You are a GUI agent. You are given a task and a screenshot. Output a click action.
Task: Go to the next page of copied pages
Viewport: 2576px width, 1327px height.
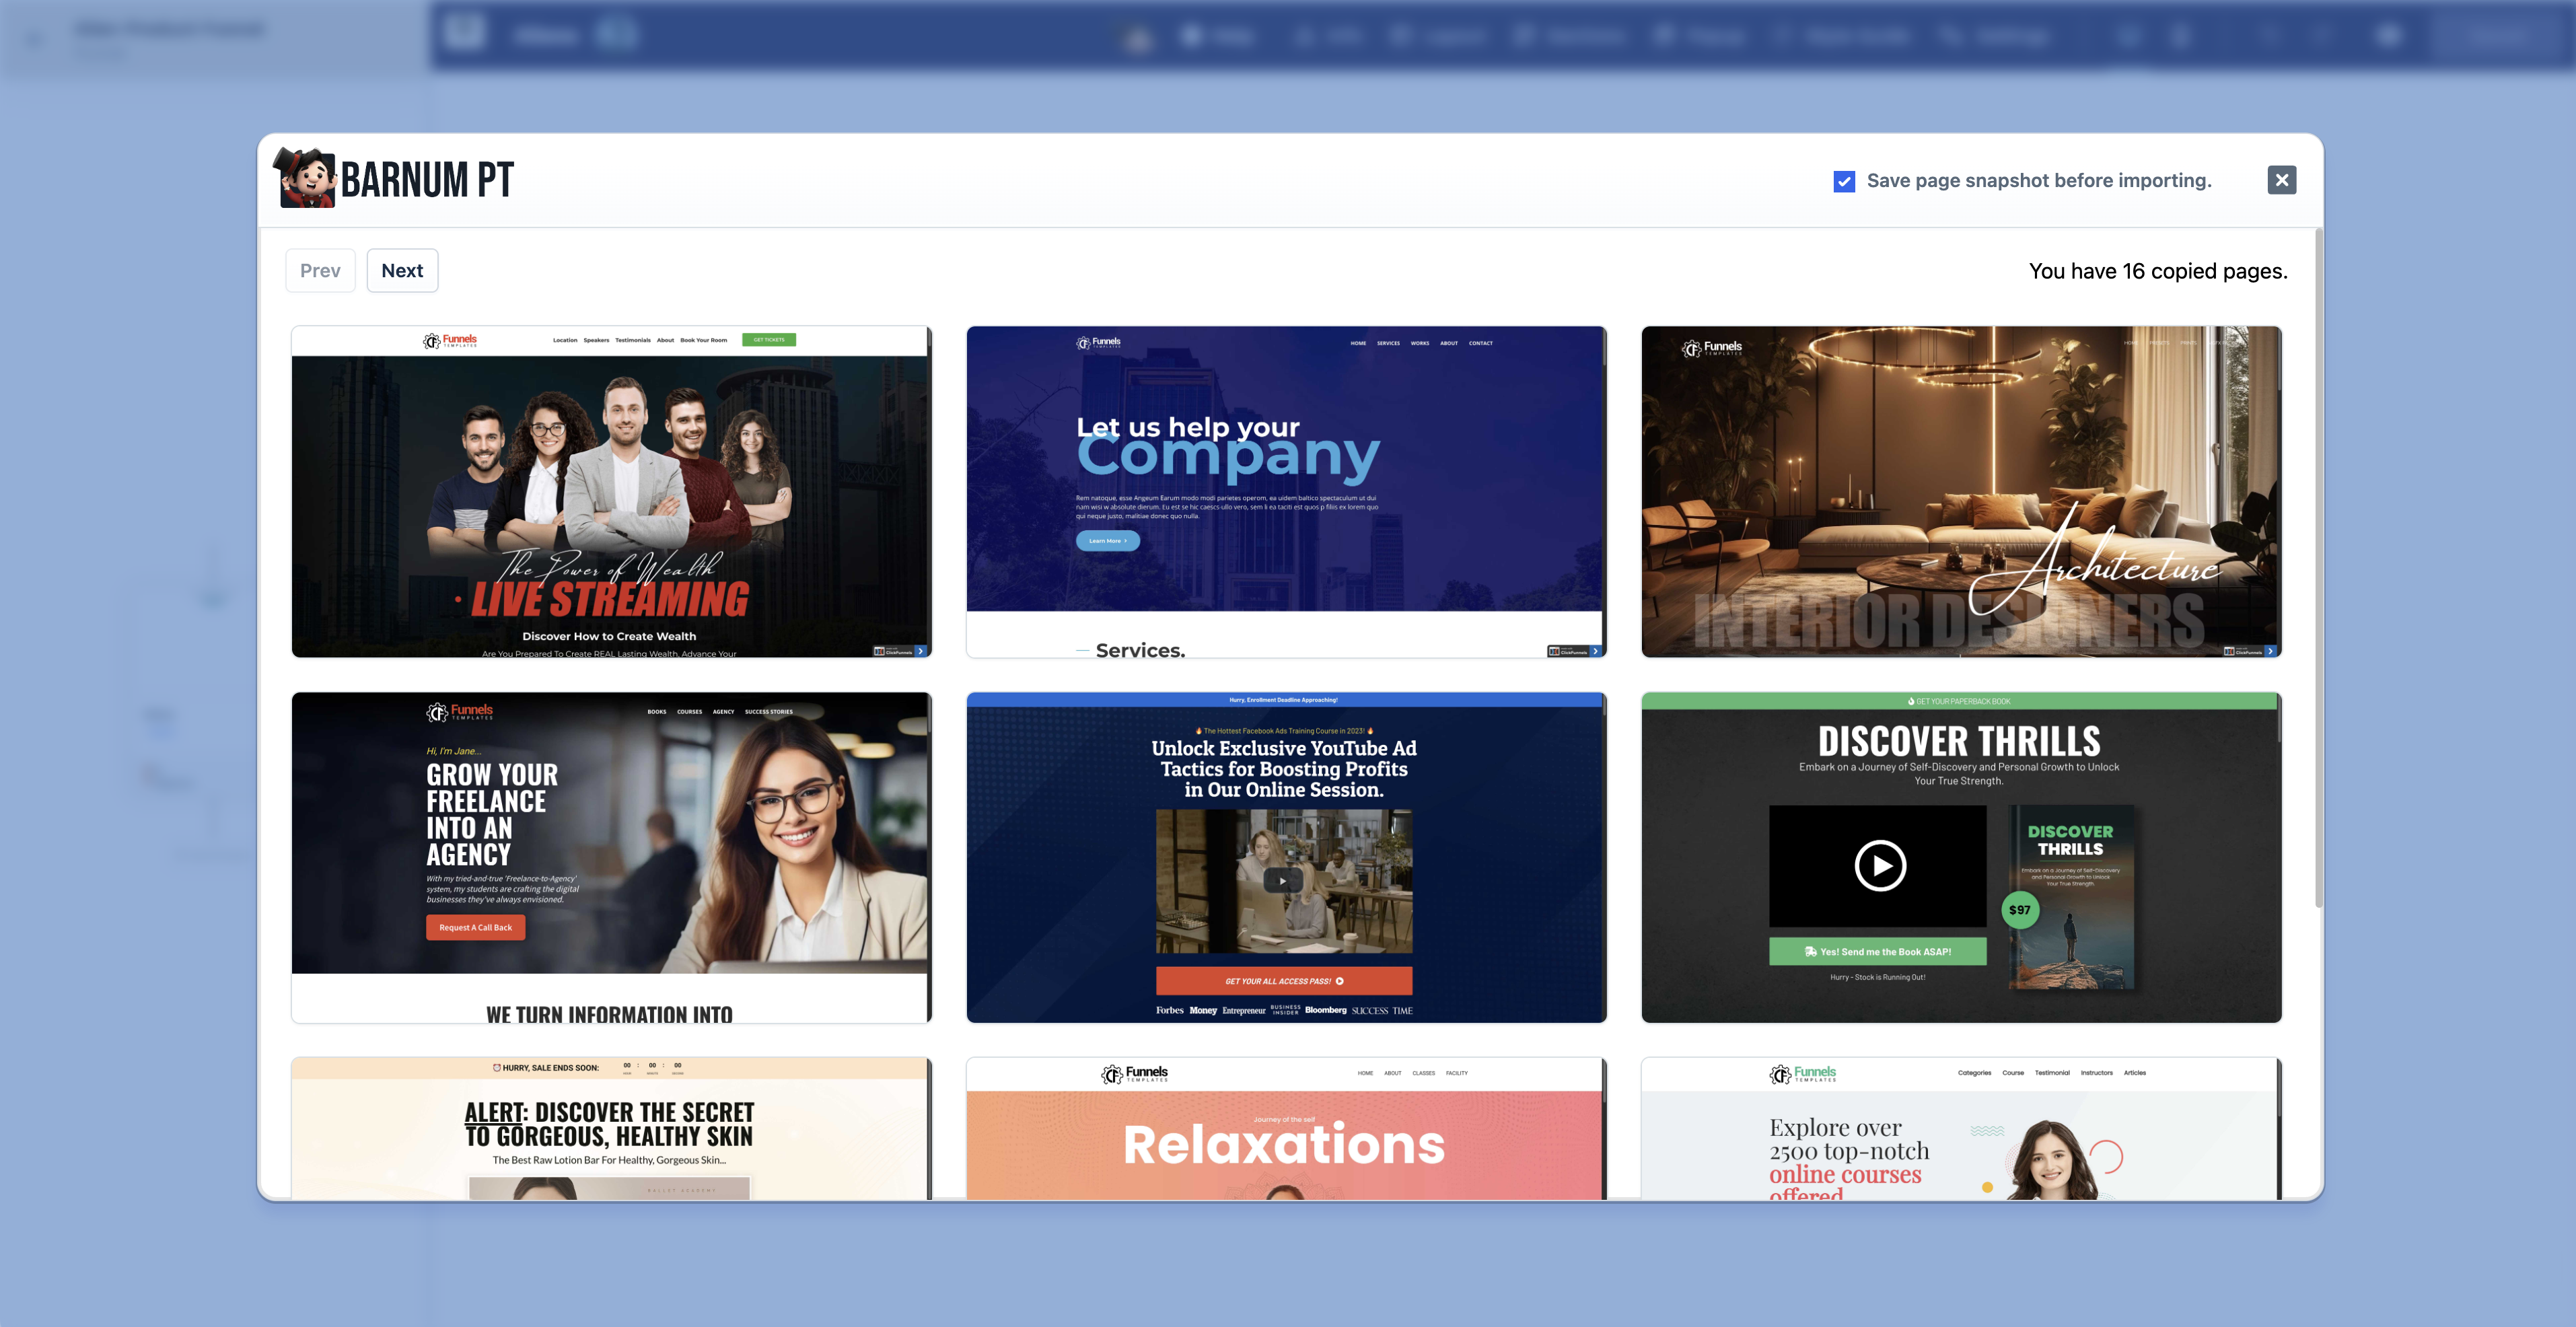(x=402, y=271)
